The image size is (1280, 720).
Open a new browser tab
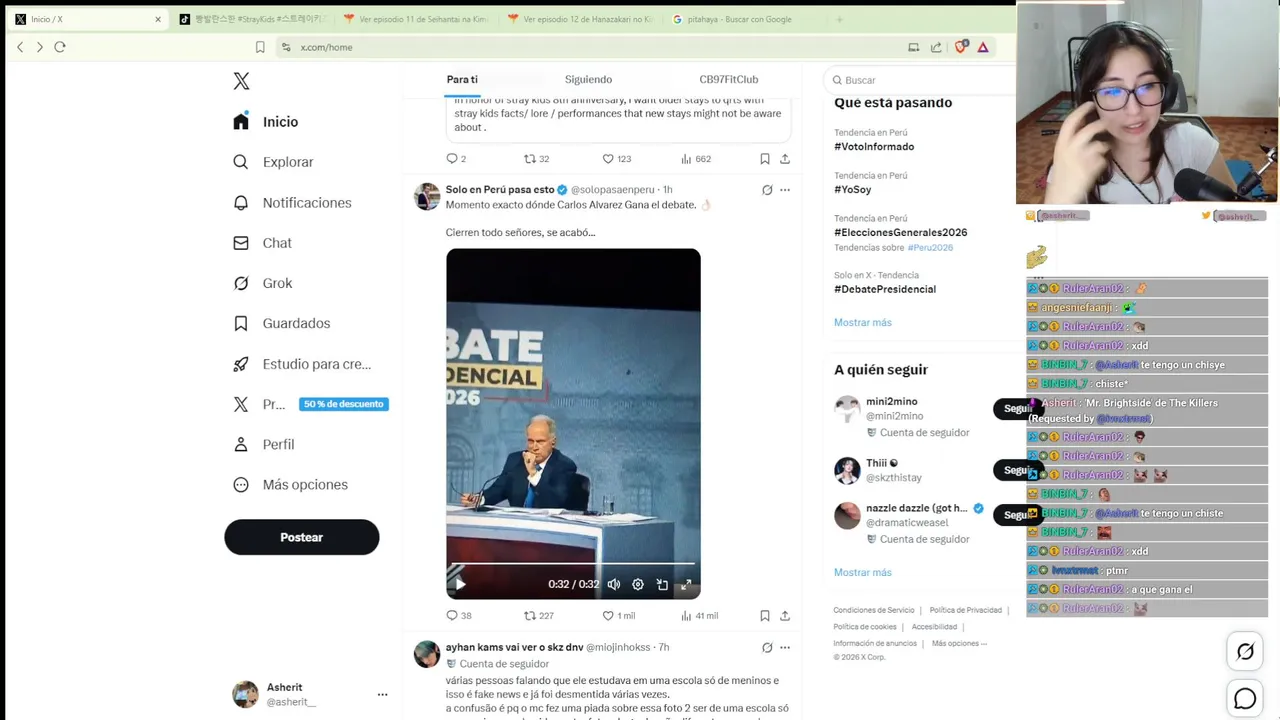click(x=839, y=19)
